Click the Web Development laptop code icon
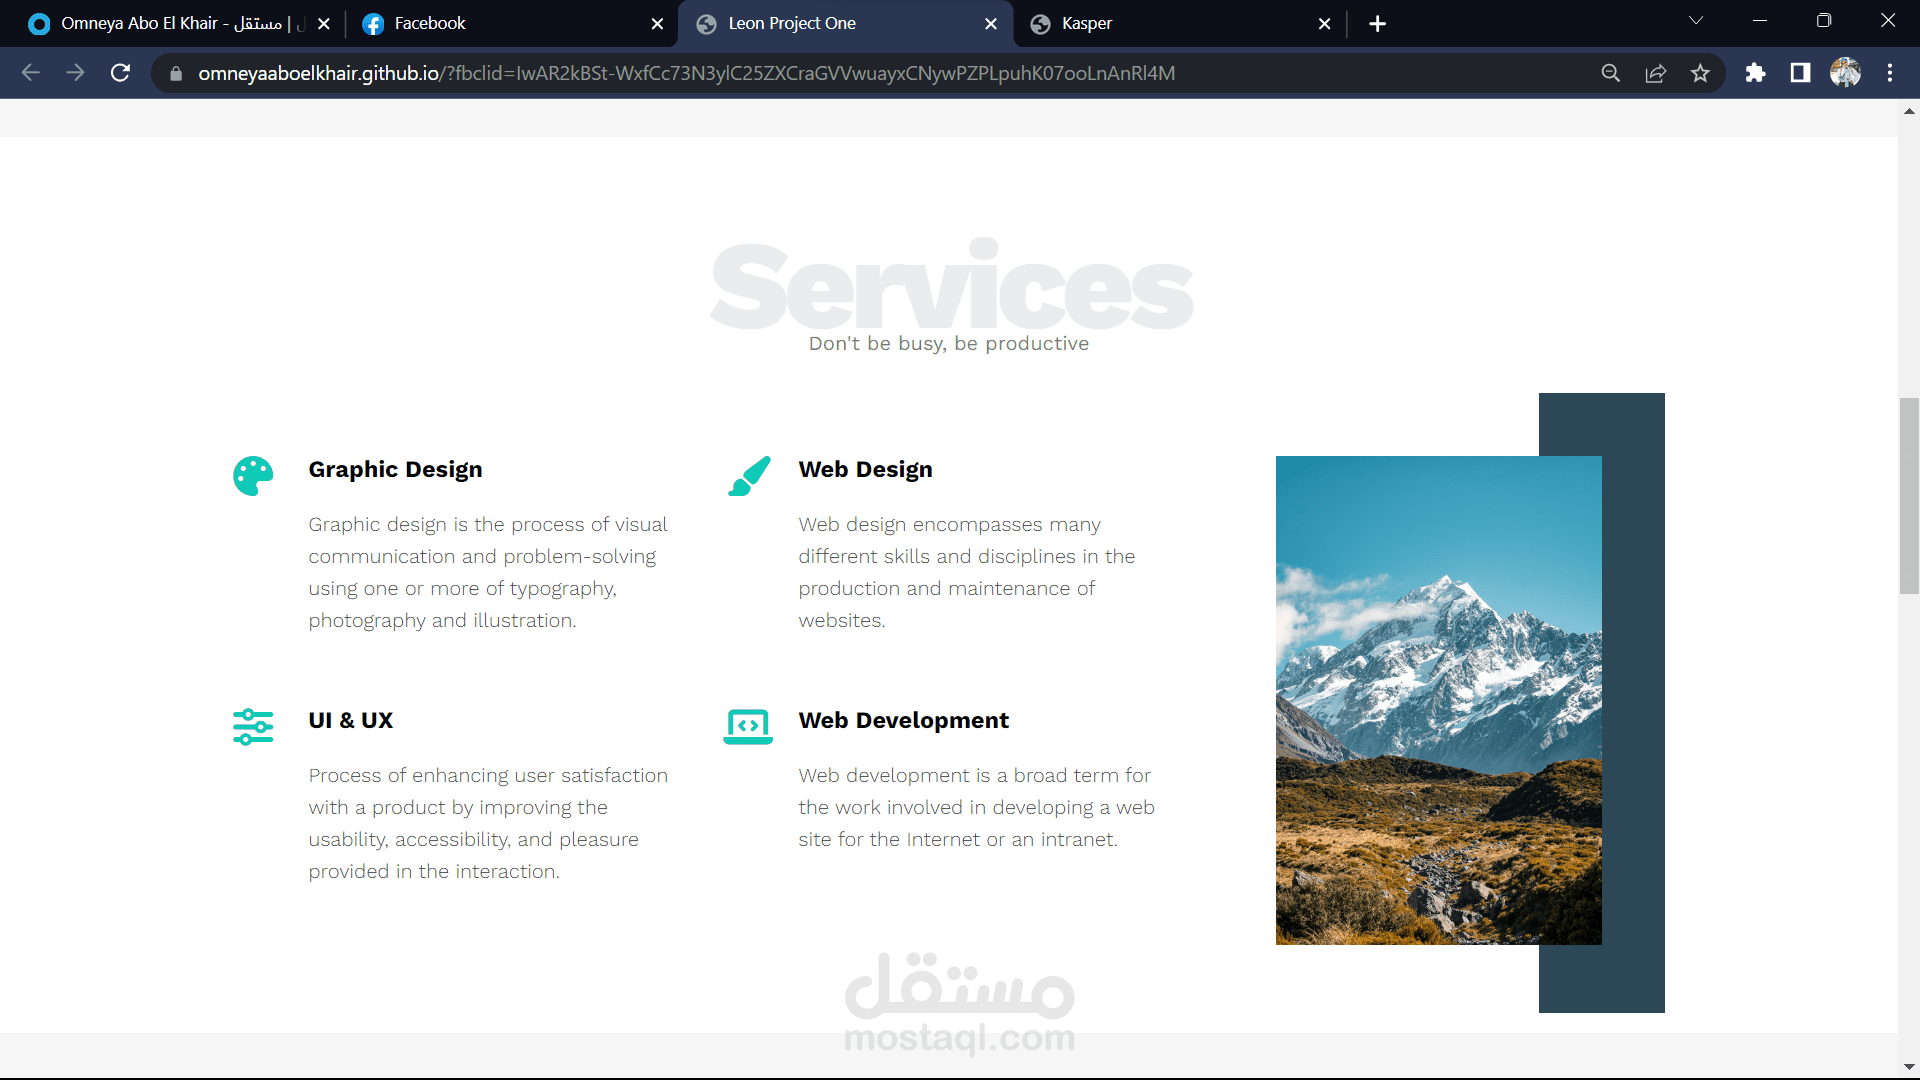The width and height of the screenshot is (1920, 1080). 748,727
